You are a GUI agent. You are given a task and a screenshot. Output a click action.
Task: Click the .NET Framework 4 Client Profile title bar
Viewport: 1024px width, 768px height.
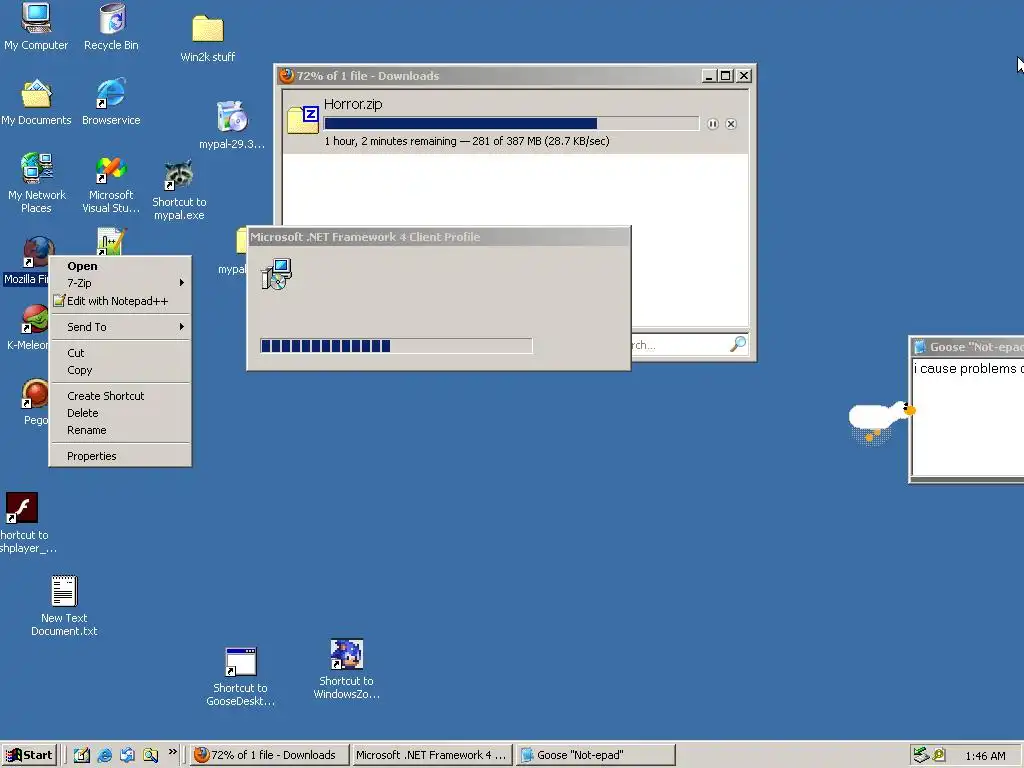tap(438, 237)
